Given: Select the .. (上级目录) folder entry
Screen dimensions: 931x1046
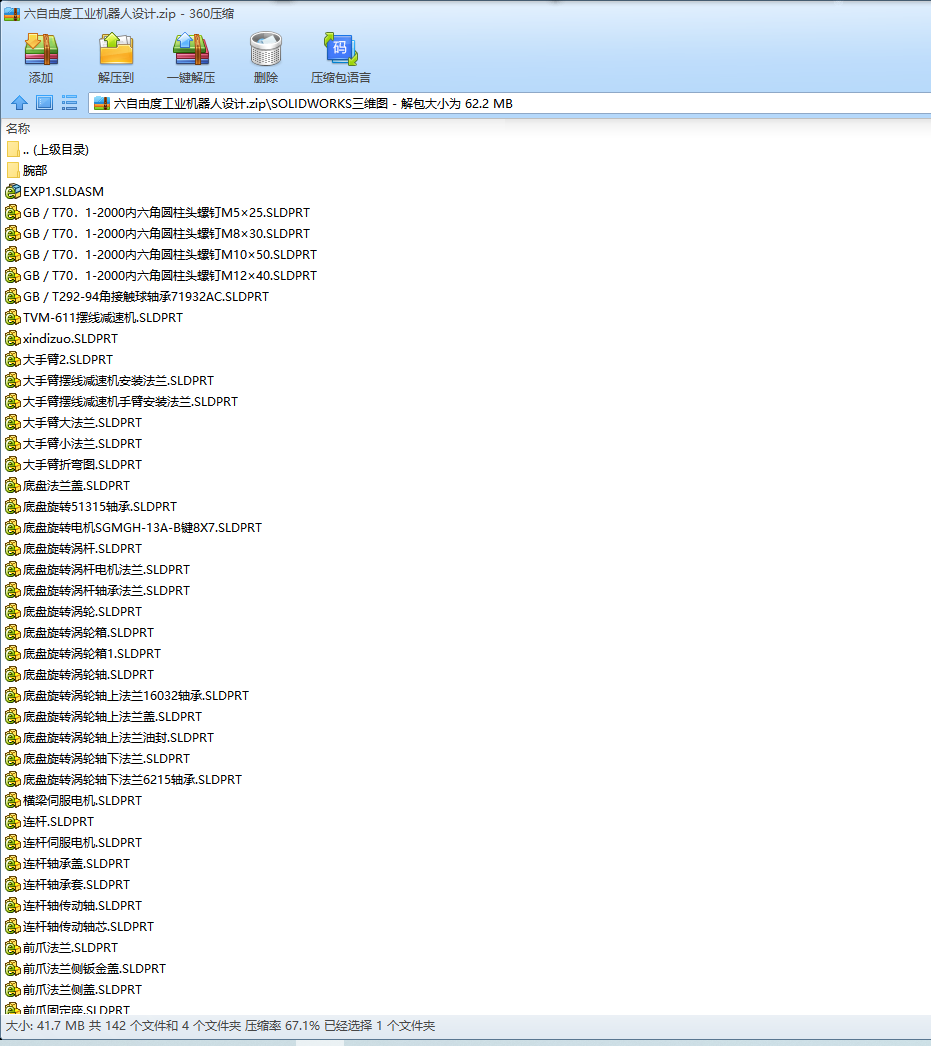Looking at the screenshot, I should [x=47, y=149].
